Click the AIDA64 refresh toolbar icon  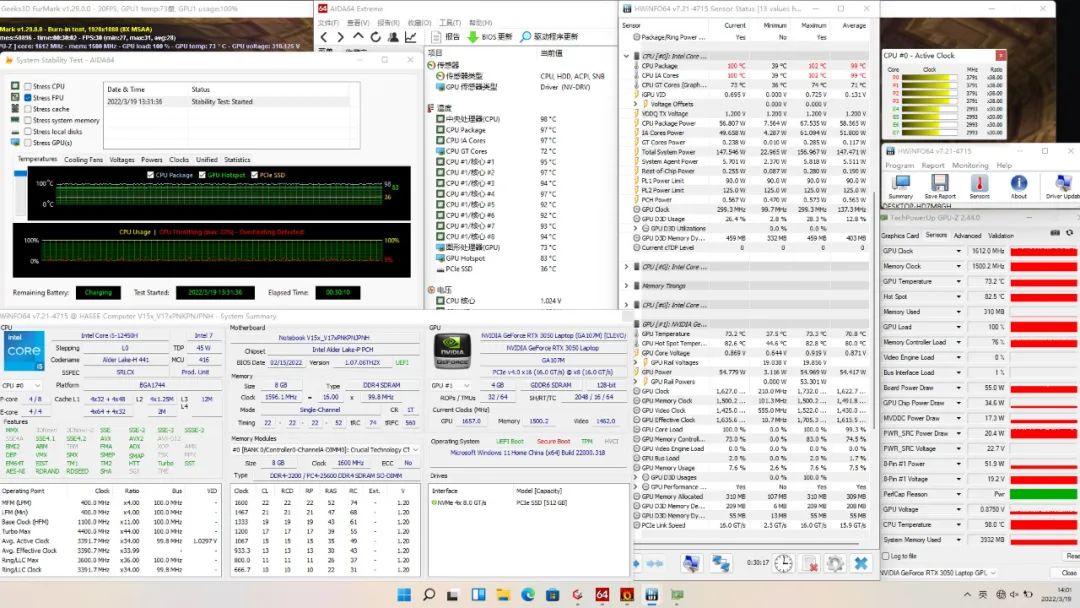(x=374, y=37)
